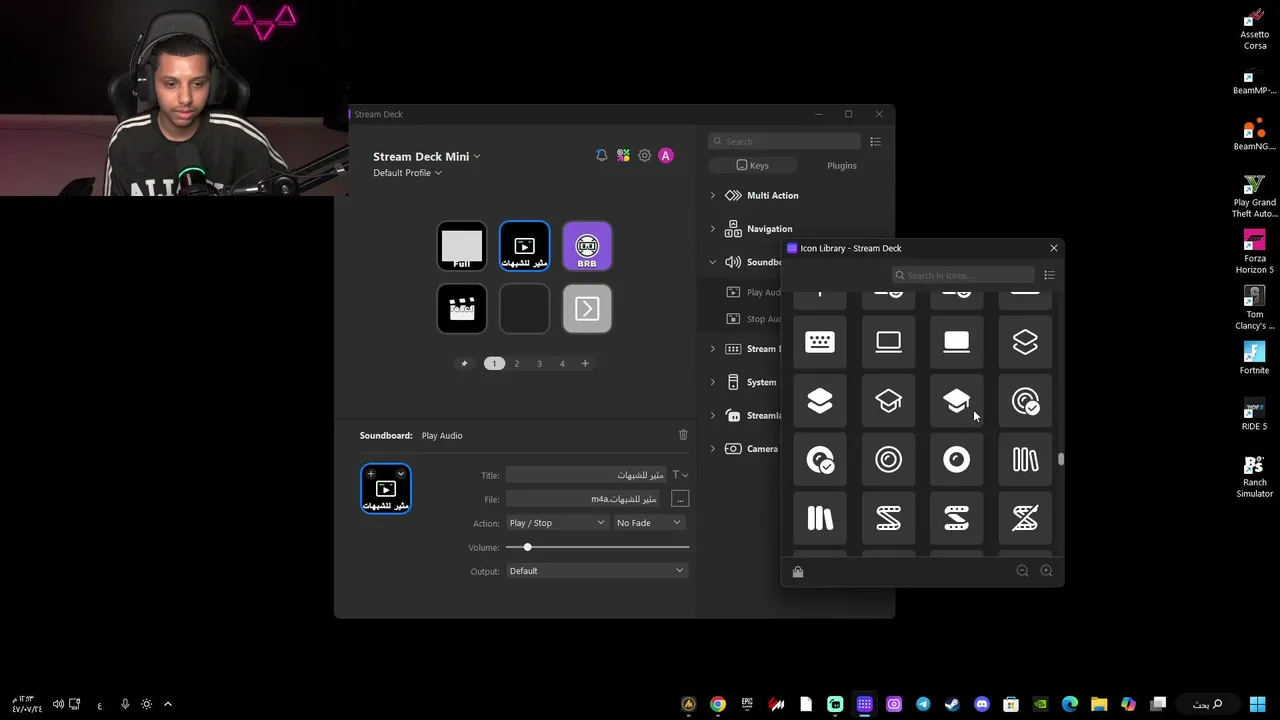Select the clapperboard key on the deck

point(462,308)
